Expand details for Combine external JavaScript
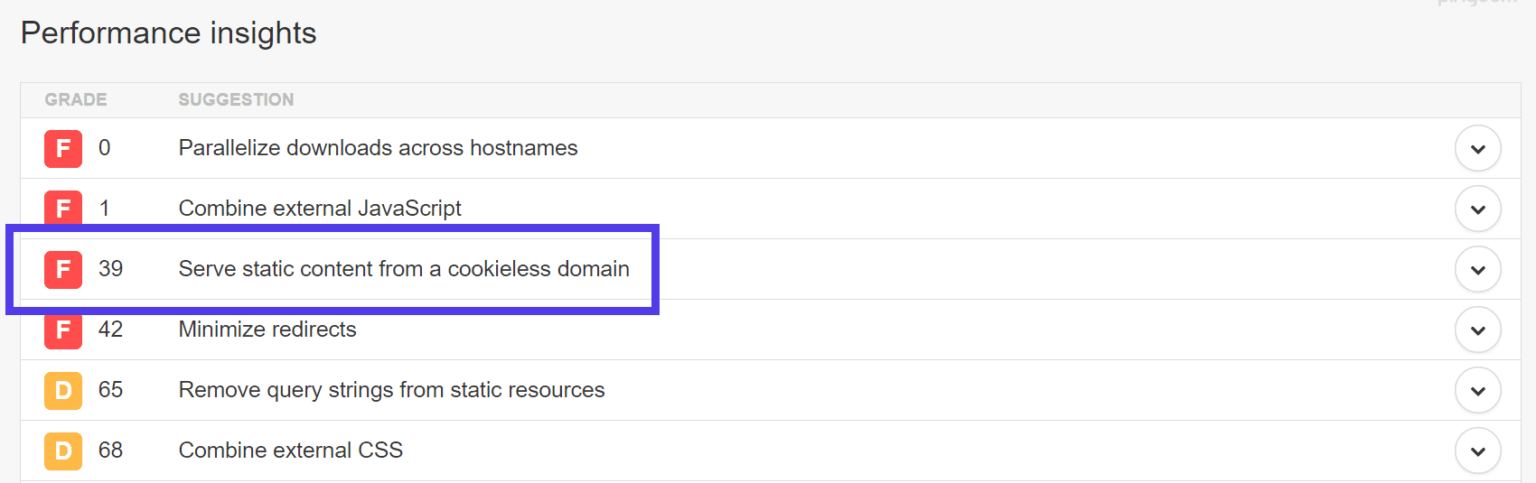The image size is (1536, 483). click(x=1477, y=210)
